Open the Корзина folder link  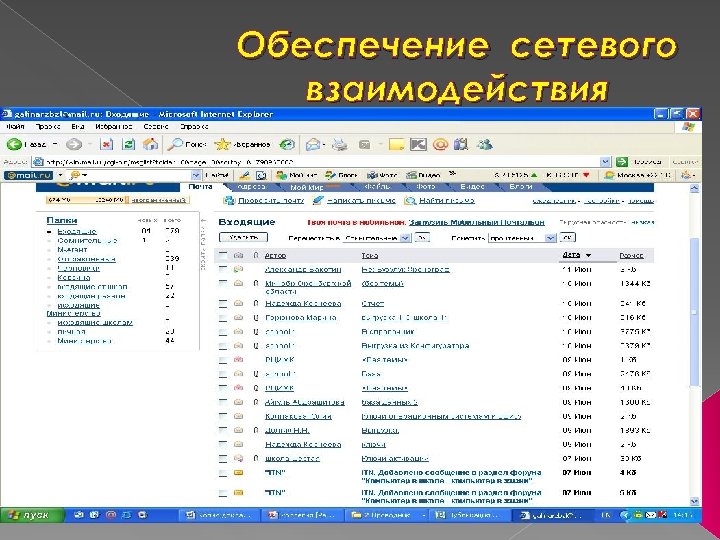click(x=73, y=277)
